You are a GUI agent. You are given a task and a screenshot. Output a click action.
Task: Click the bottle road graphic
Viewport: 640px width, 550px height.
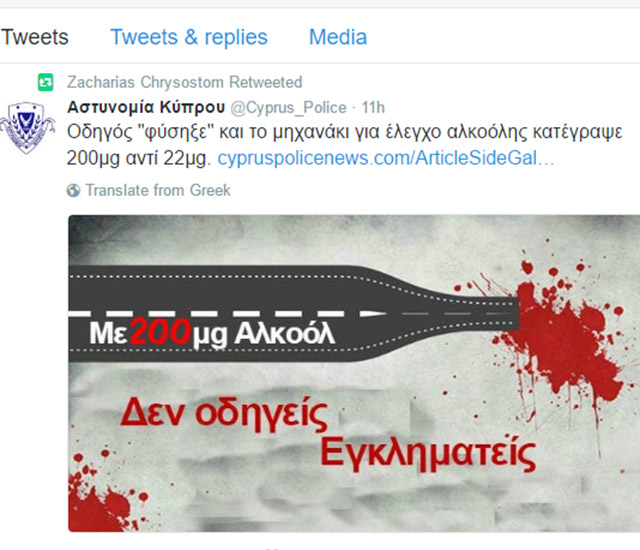tap(293, 314)
